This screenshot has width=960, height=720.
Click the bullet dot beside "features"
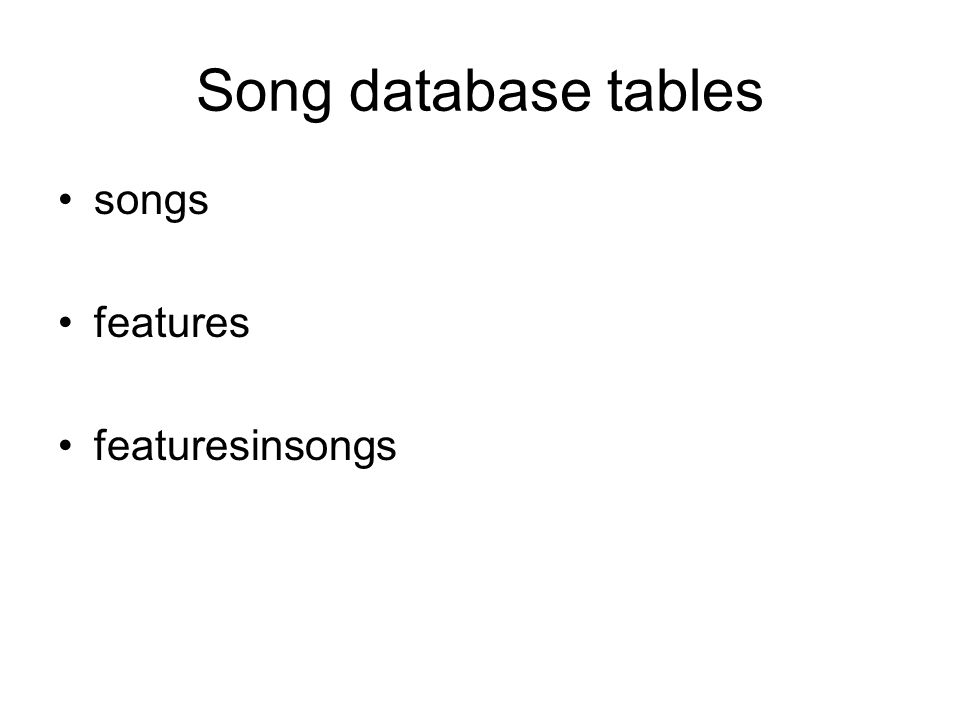tap(66, 322)
